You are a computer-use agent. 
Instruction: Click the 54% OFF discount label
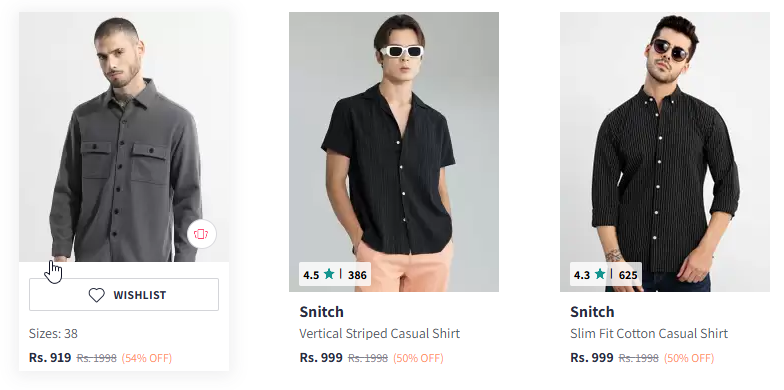tap(146, 358)
